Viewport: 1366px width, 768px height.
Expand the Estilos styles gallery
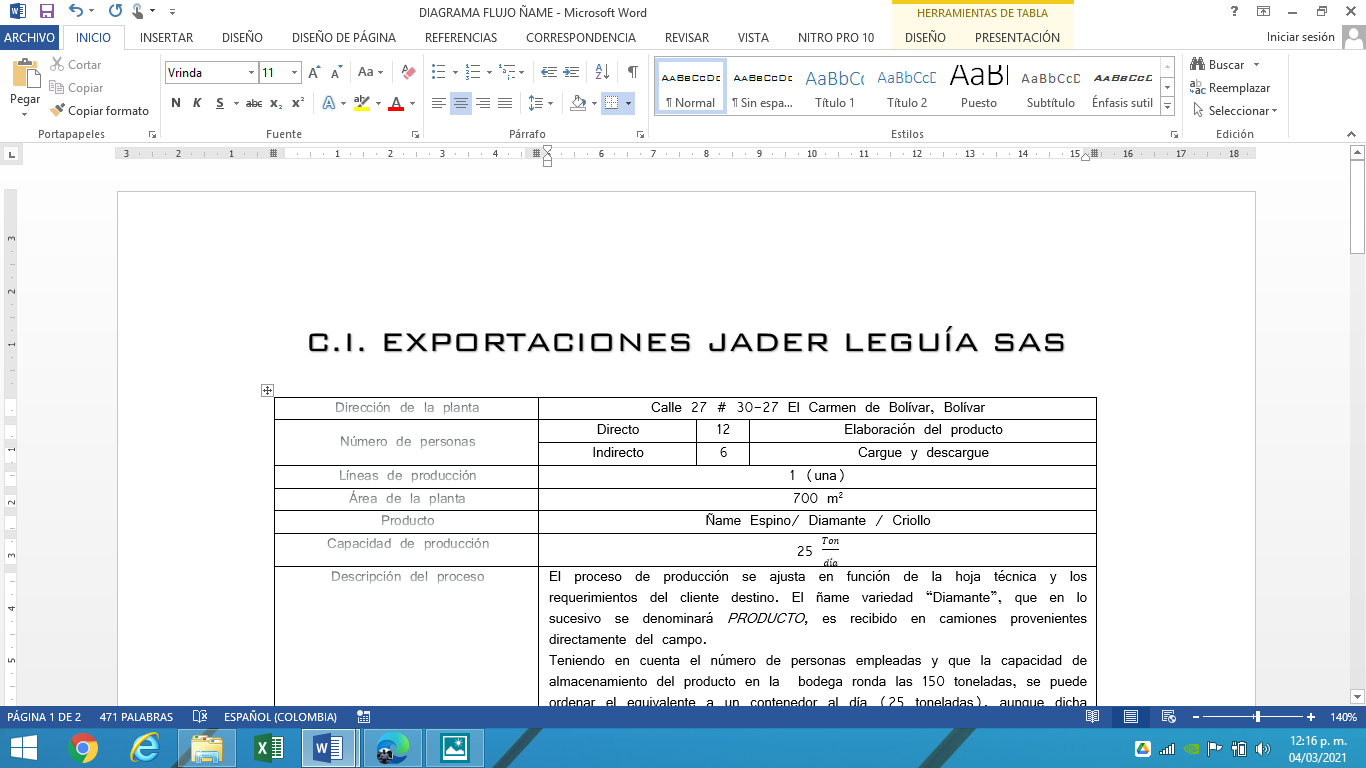click(1167, 107)
